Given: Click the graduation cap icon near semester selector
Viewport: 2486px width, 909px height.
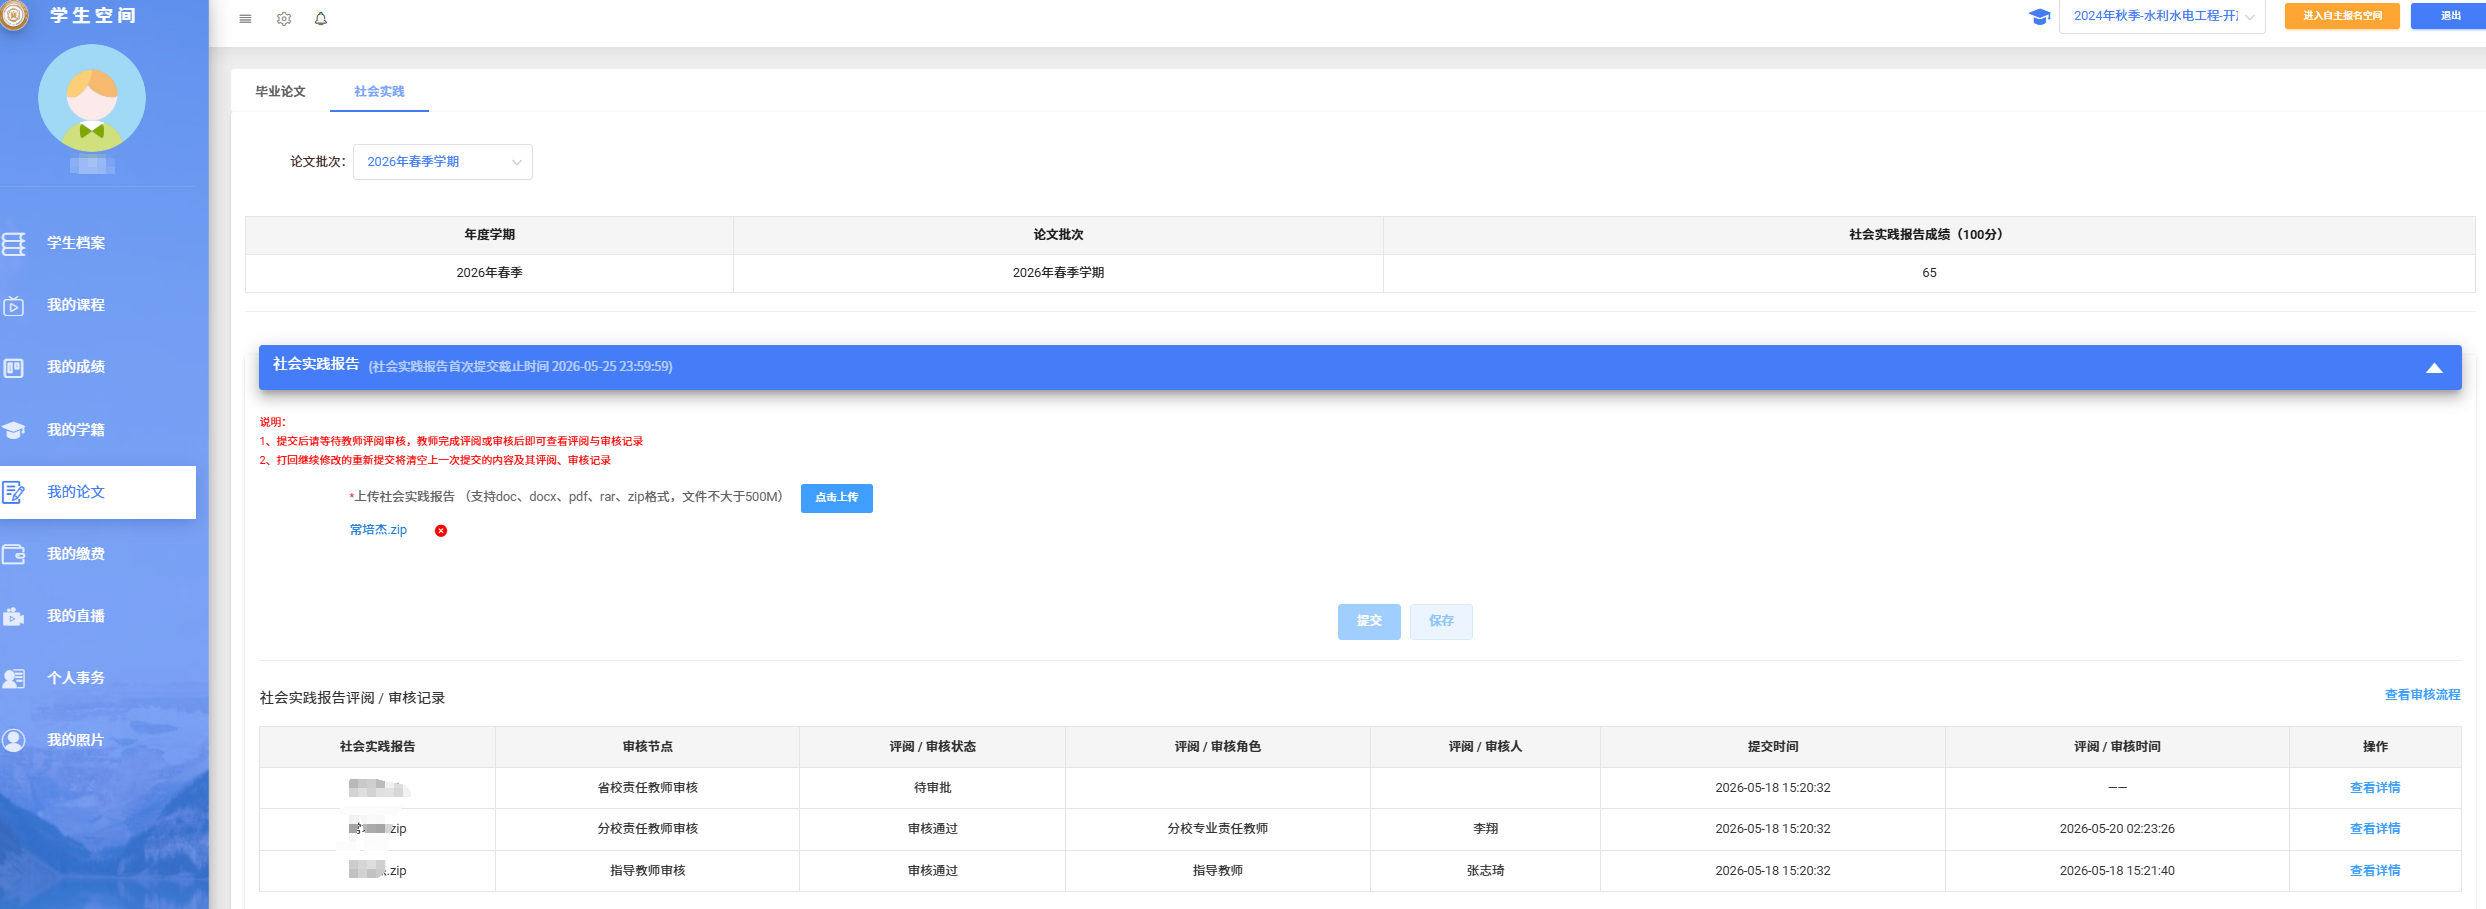Looking at the screenshot, I should (x=2040, y=17).
